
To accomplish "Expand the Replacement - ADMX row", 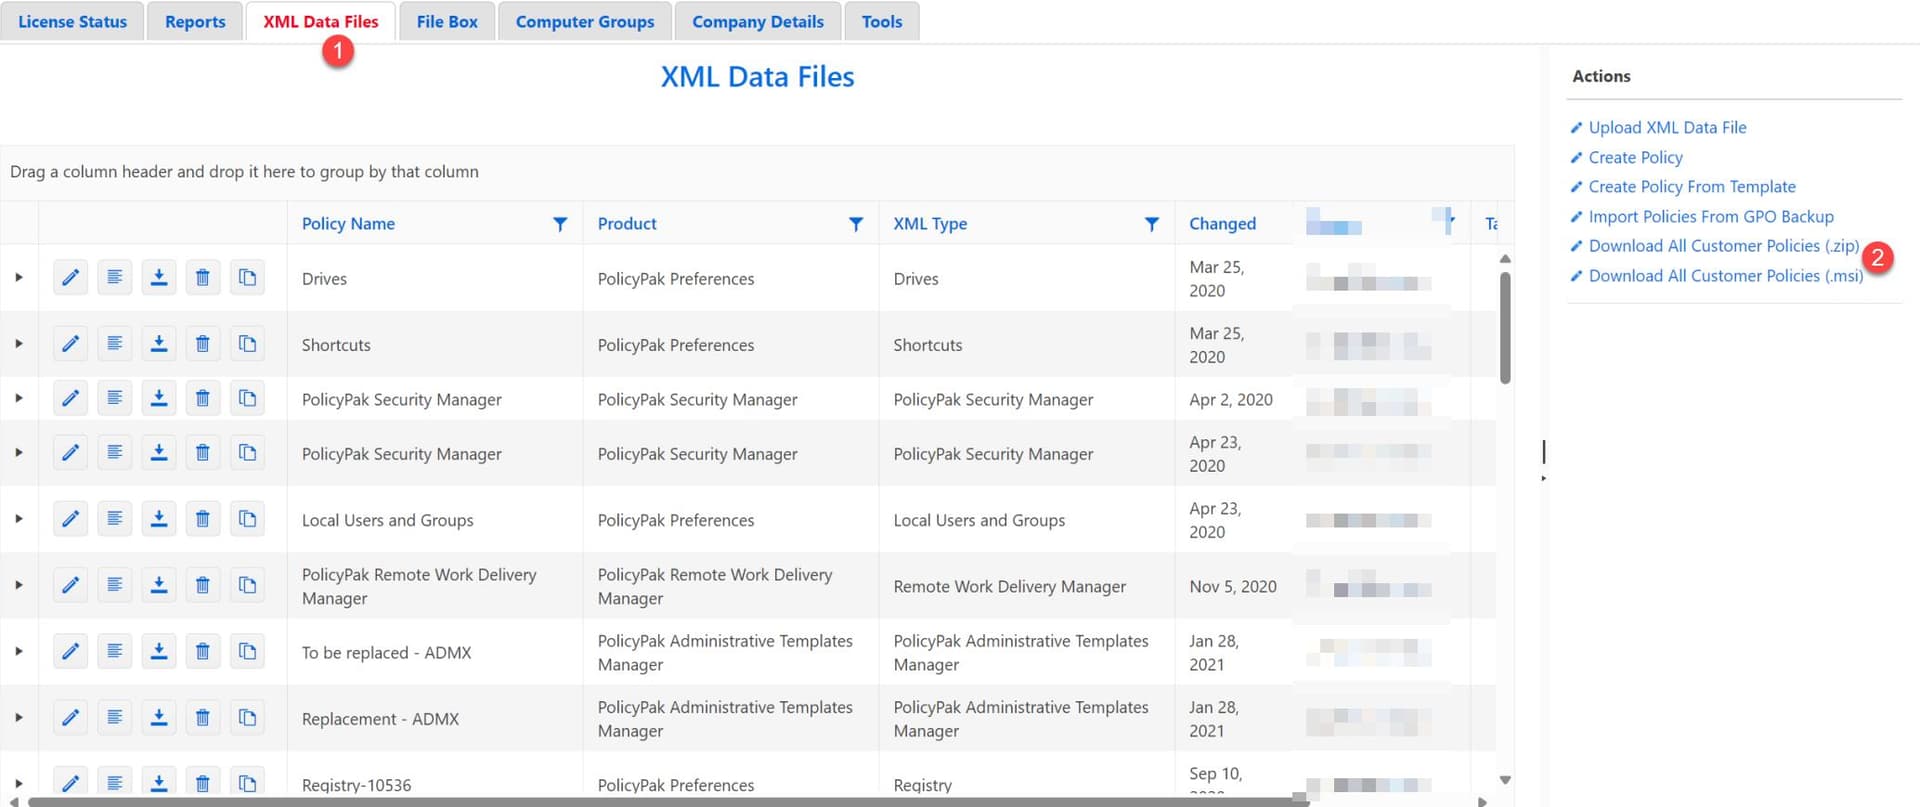I will 19,718.
